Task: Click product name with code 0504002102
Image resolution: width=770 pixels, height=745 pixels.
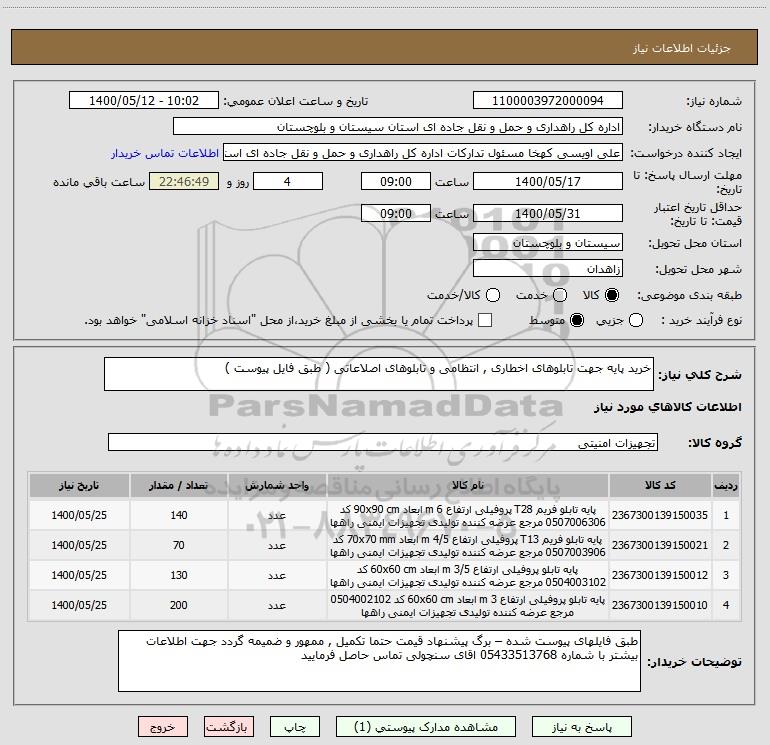Action: [468, 605]
